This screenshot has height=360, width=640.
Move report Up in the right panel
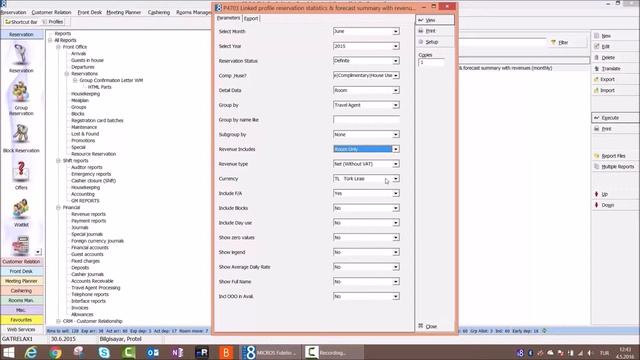pyautogui.click(x=615, y=194)
